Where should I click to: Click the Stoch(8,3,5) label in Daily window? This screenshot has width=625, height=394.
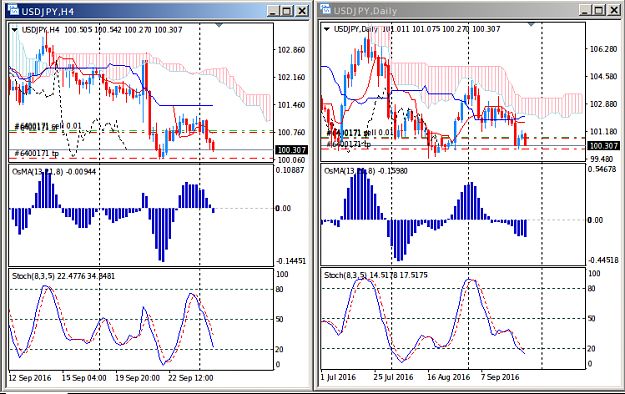click(346, 275)
